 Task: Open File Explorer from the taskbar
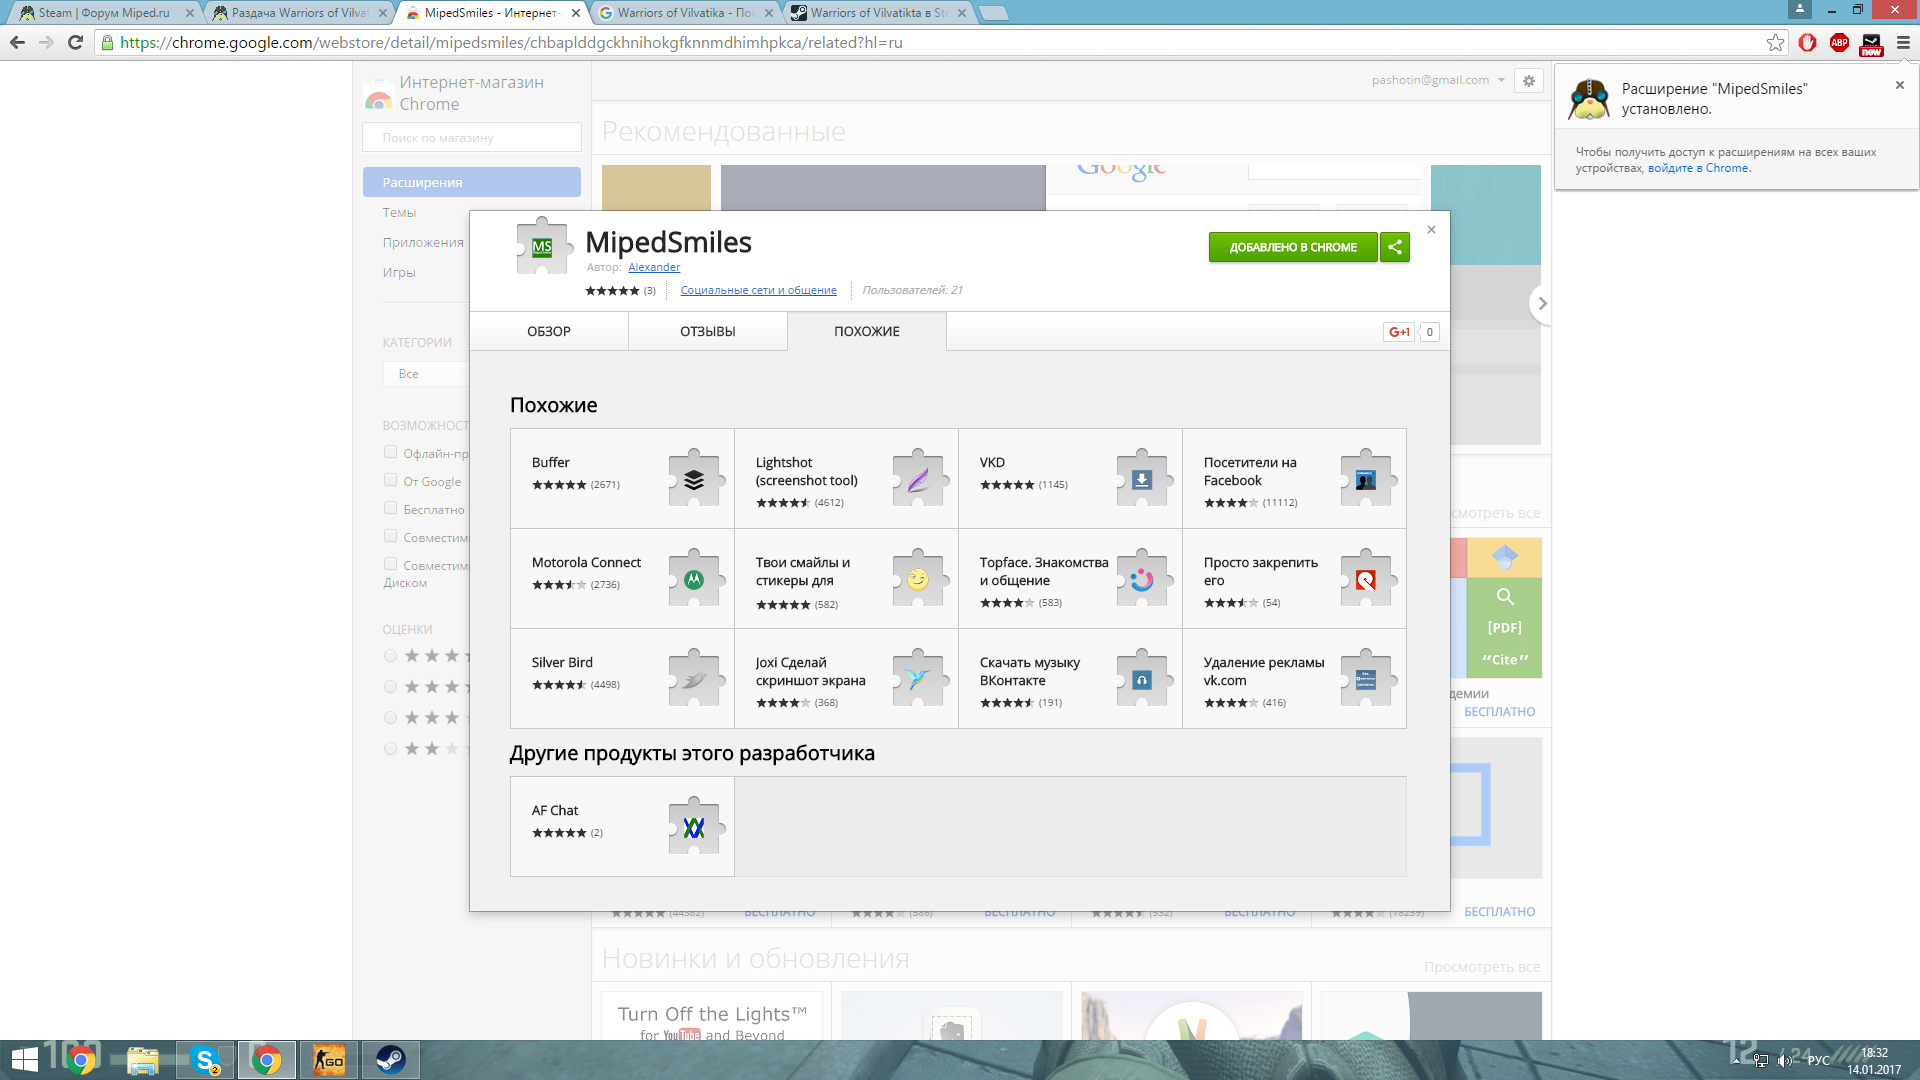(x=143, y=1060)
